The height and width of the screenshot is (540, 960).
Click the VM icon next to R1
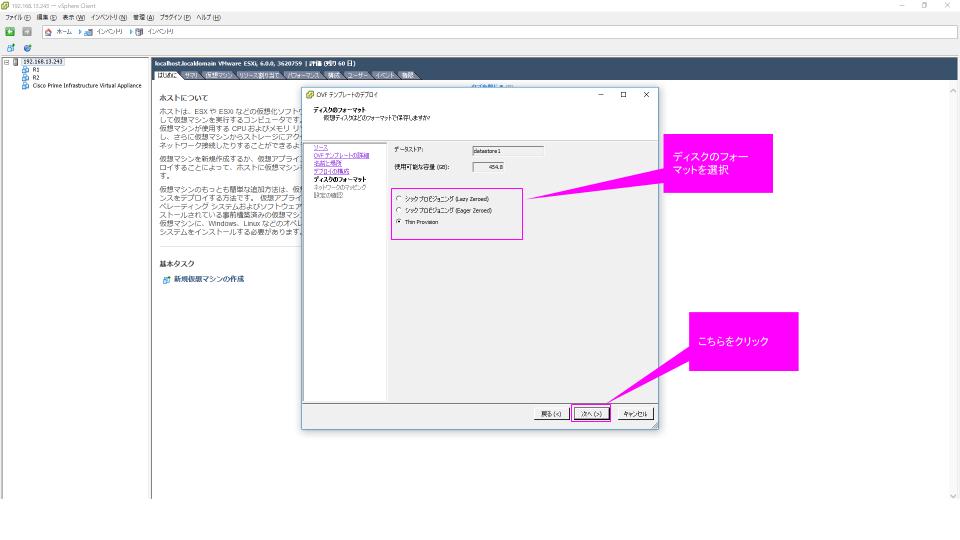coord(25,70)
